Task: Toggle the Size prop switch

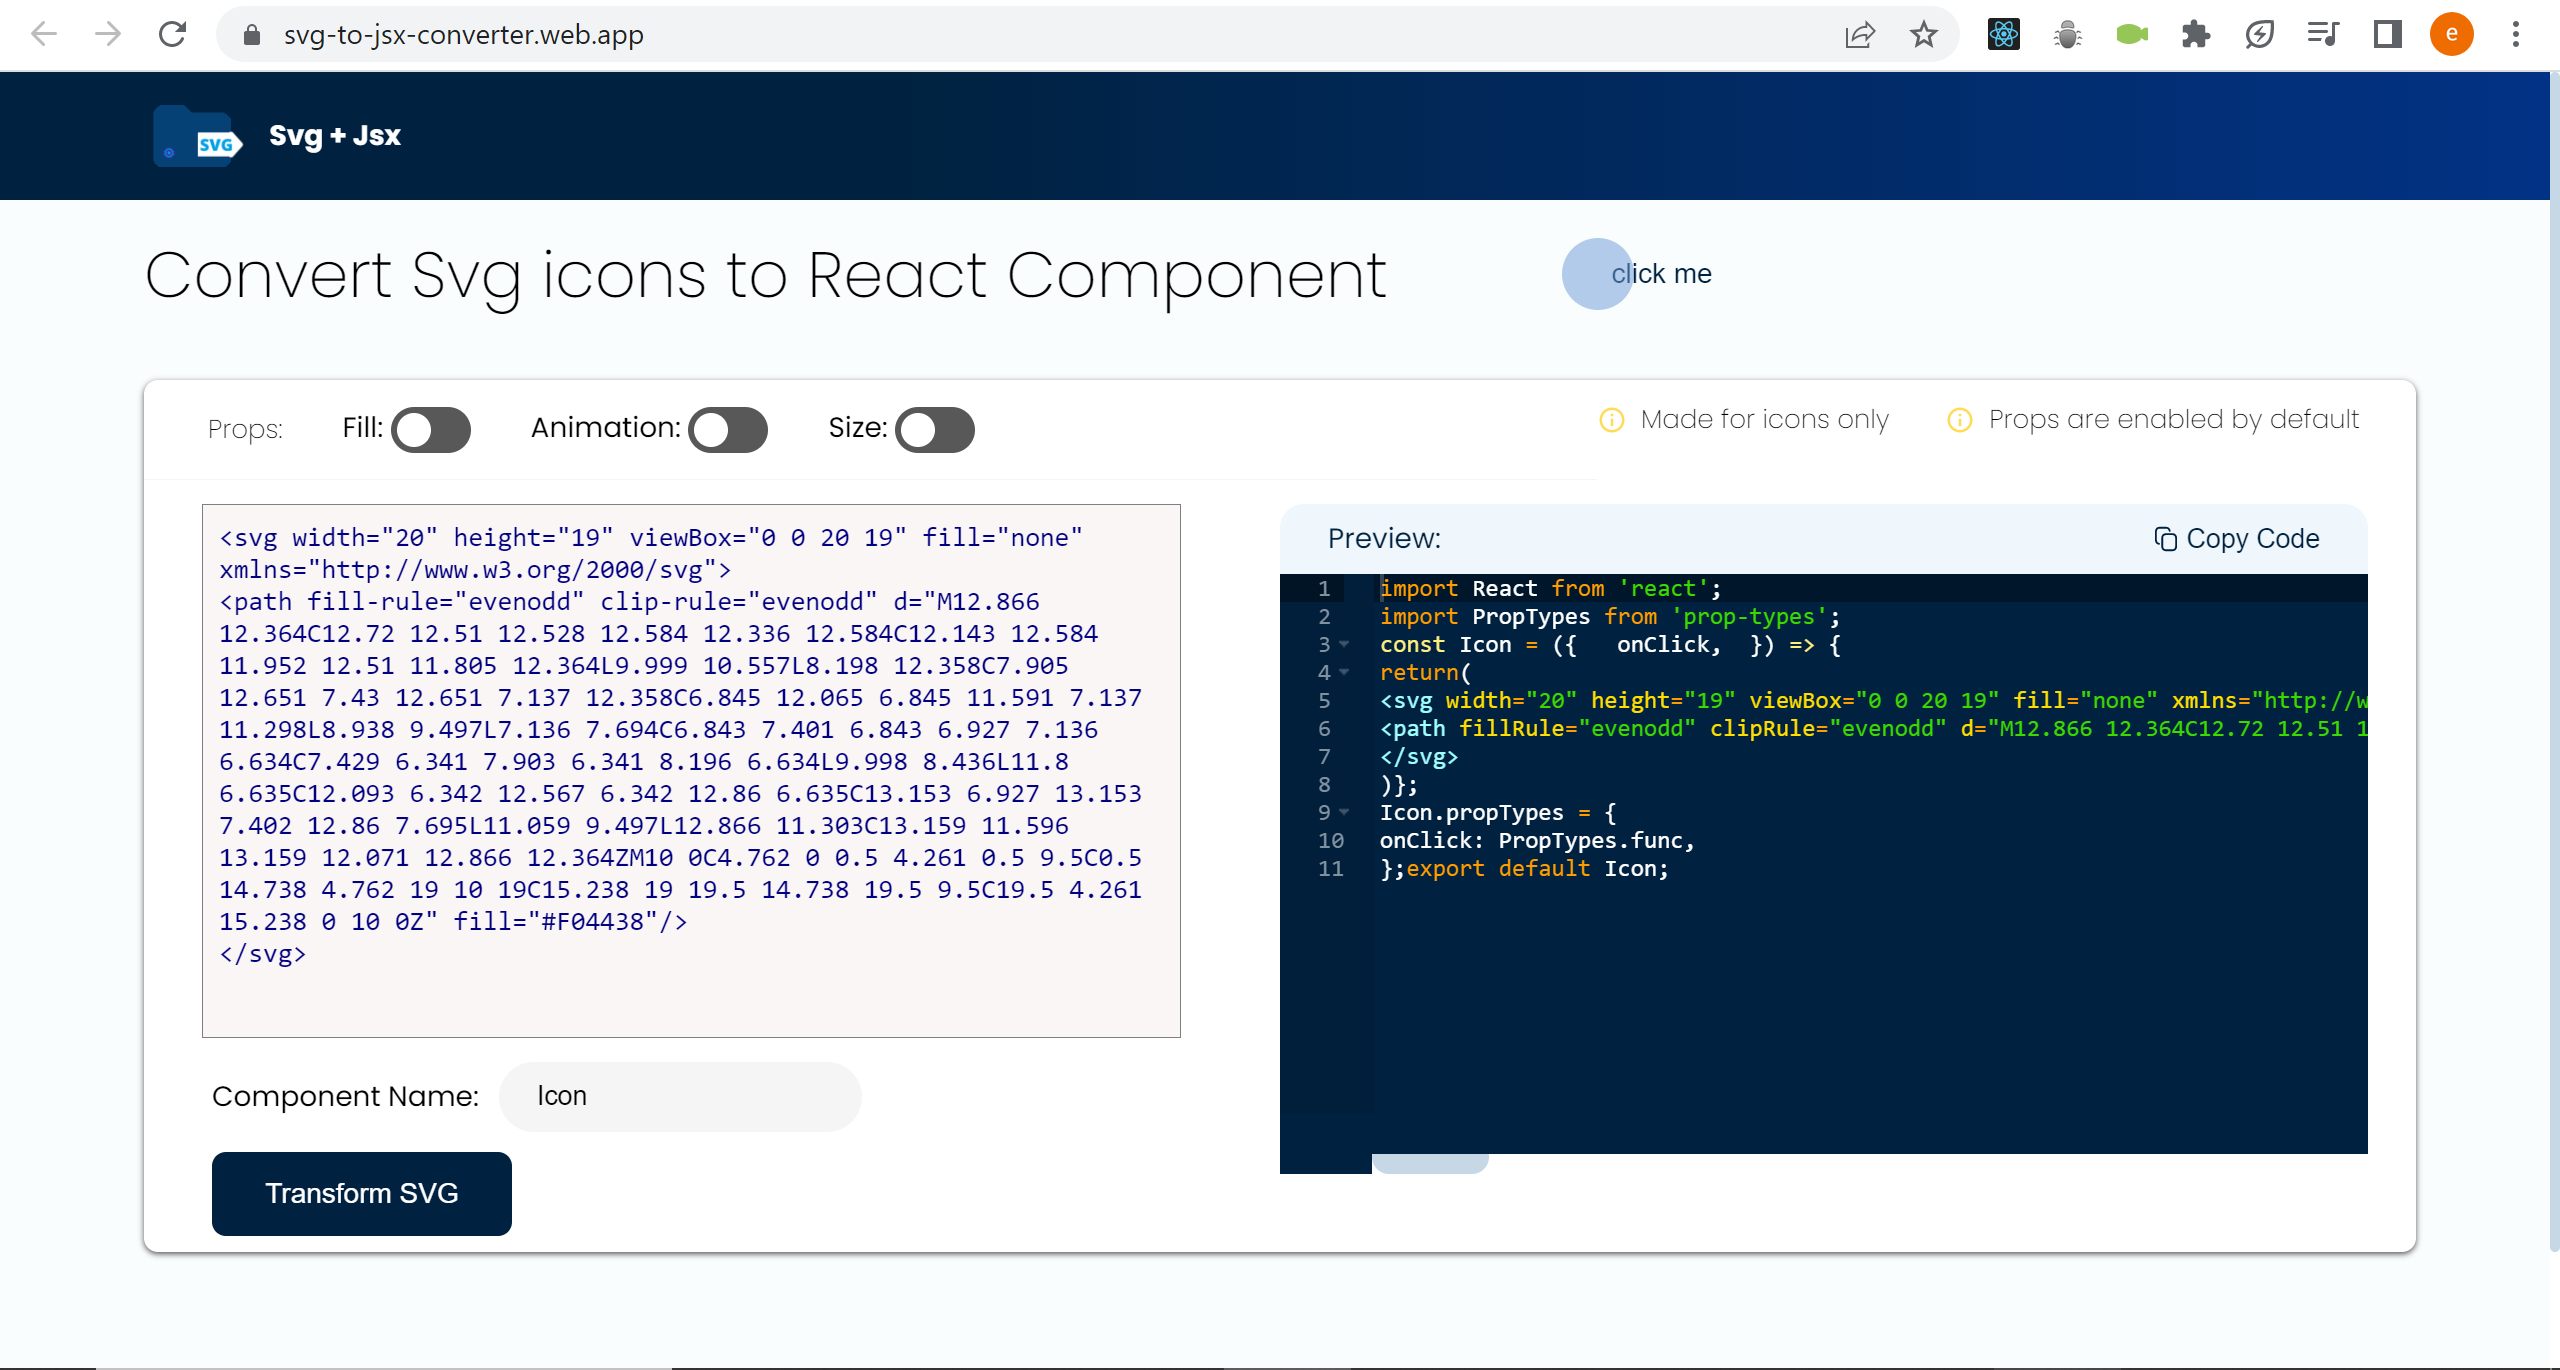Action: pos(934,430)
